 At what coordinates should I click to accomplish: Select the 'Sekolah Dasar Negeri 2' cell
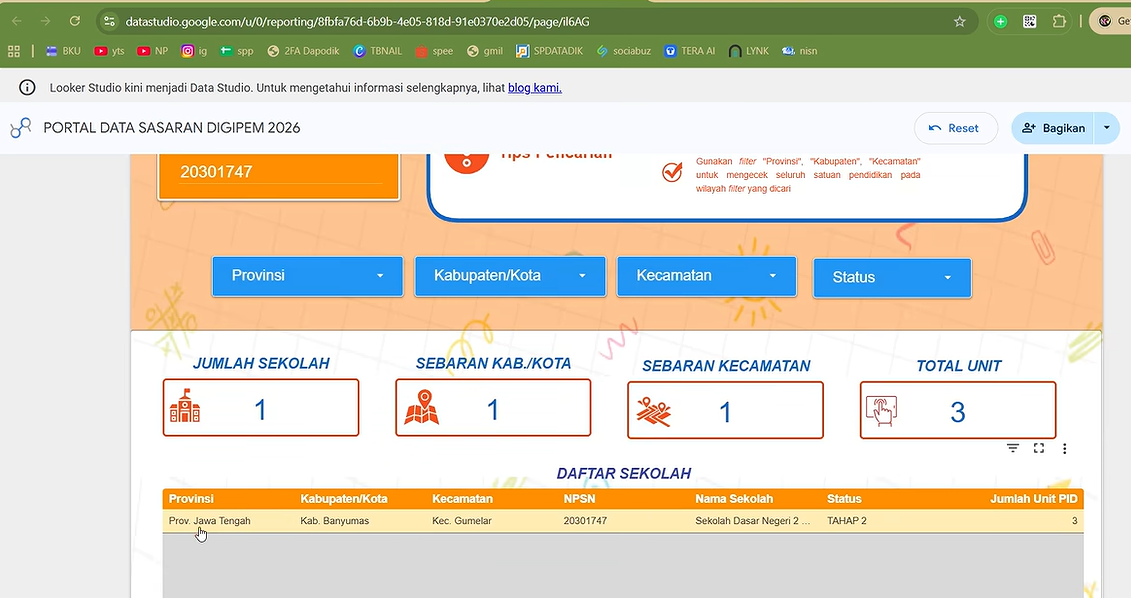752,521
